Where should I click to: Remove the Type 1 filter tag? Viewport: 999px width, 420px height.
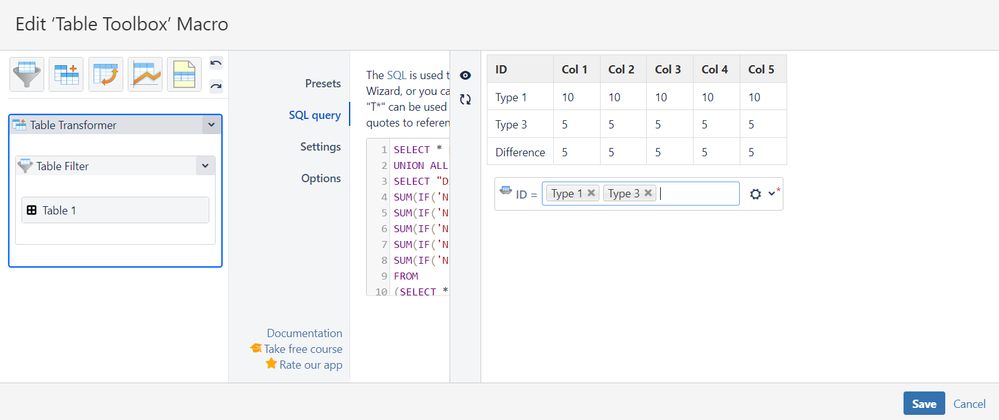[592, 194]
